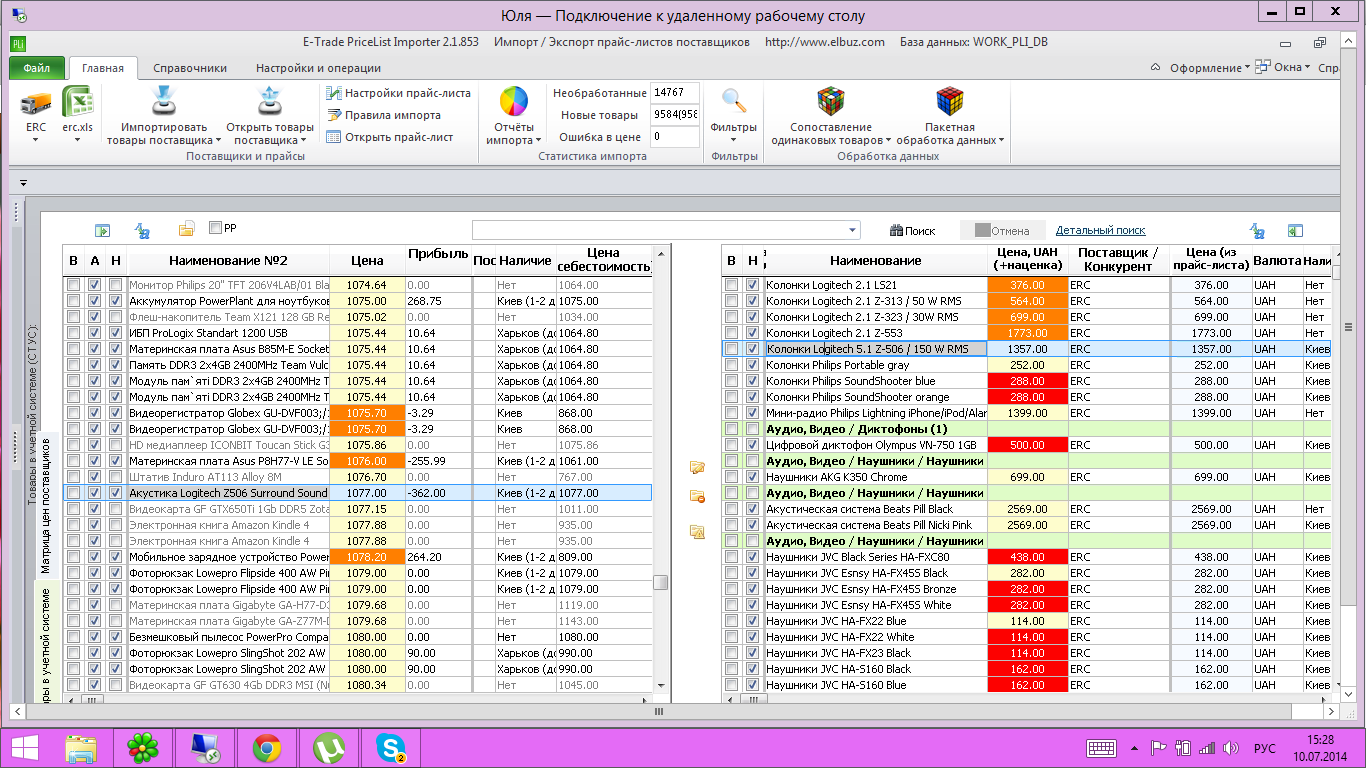The image size is (1366, 768).
Task: Untick the Н checkbox for Цифровой диктофон Olympus row
Action: 752,445
